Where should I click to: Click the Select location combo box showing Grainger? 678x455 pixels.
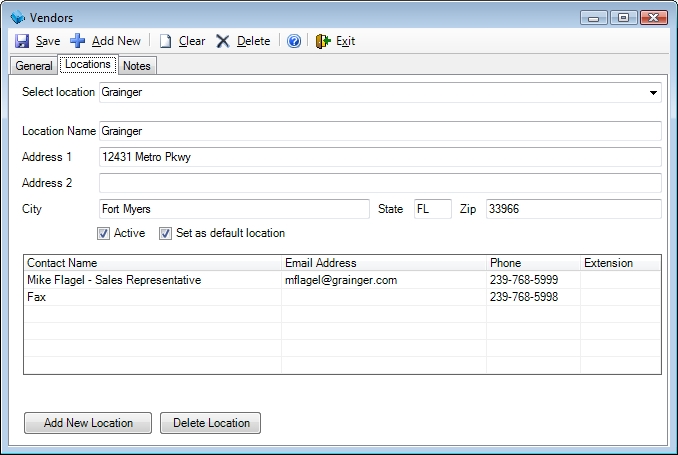pyautogui.click(x=380, y=93)
